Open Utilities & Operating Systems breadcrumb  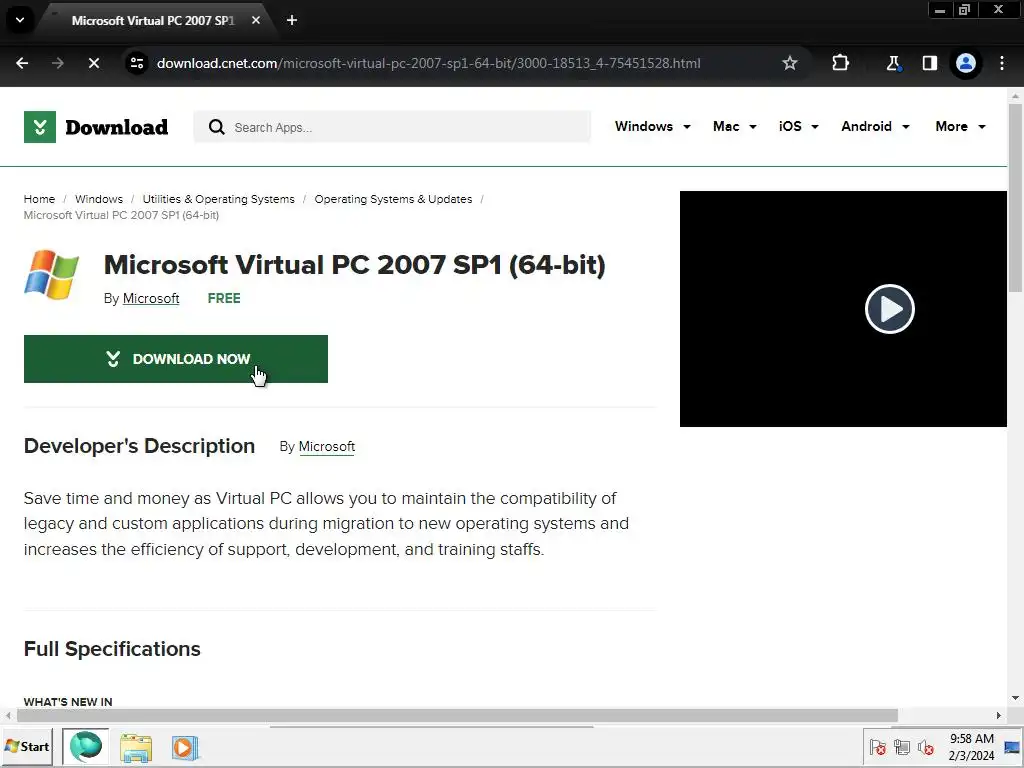click(218, 199)
